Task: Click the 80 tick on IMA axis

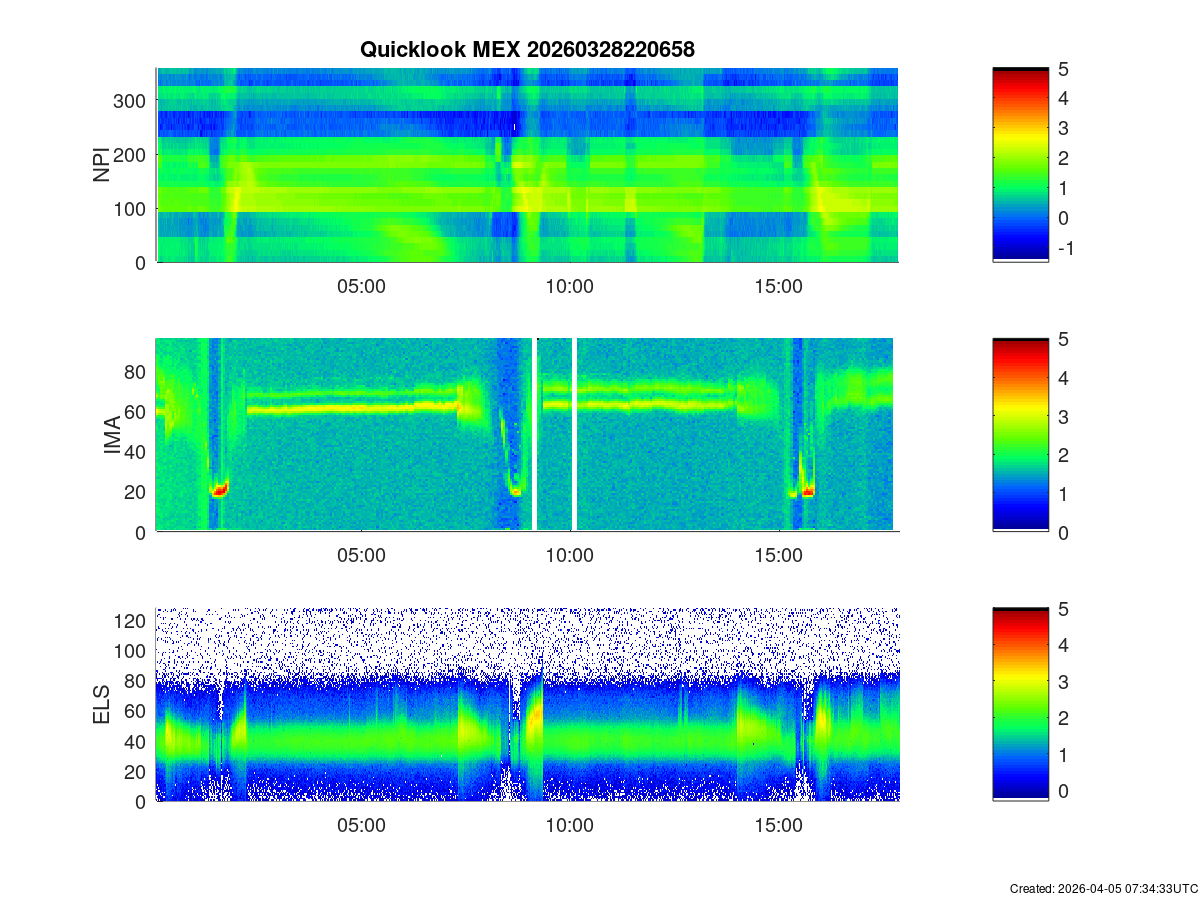Action: click(x=136, y=372)
